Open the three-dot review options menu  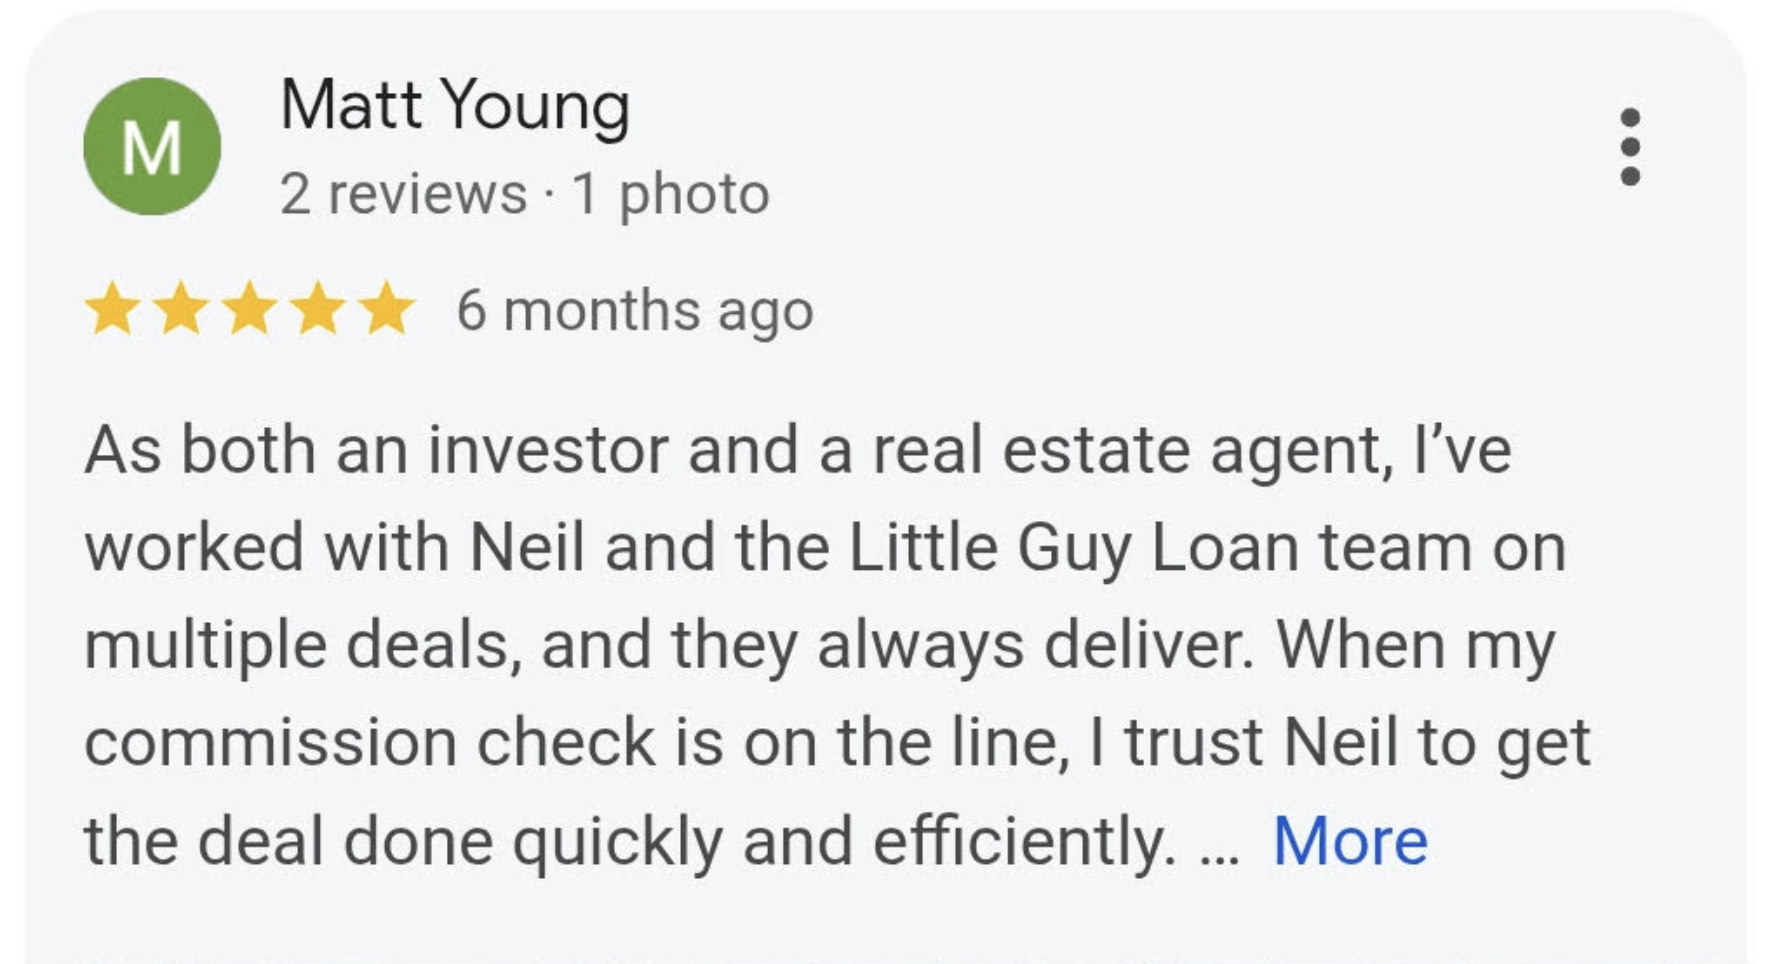(x=1629, y=147)
